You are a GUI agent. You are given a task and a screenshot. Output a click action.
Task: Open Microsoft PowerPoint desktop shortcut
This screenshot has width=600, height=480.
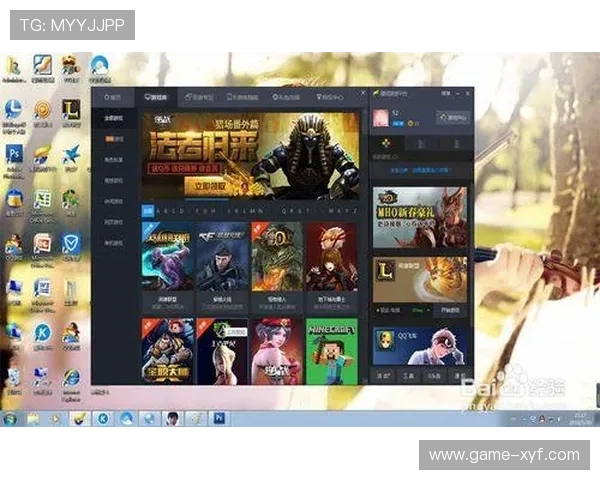point(42,243)
